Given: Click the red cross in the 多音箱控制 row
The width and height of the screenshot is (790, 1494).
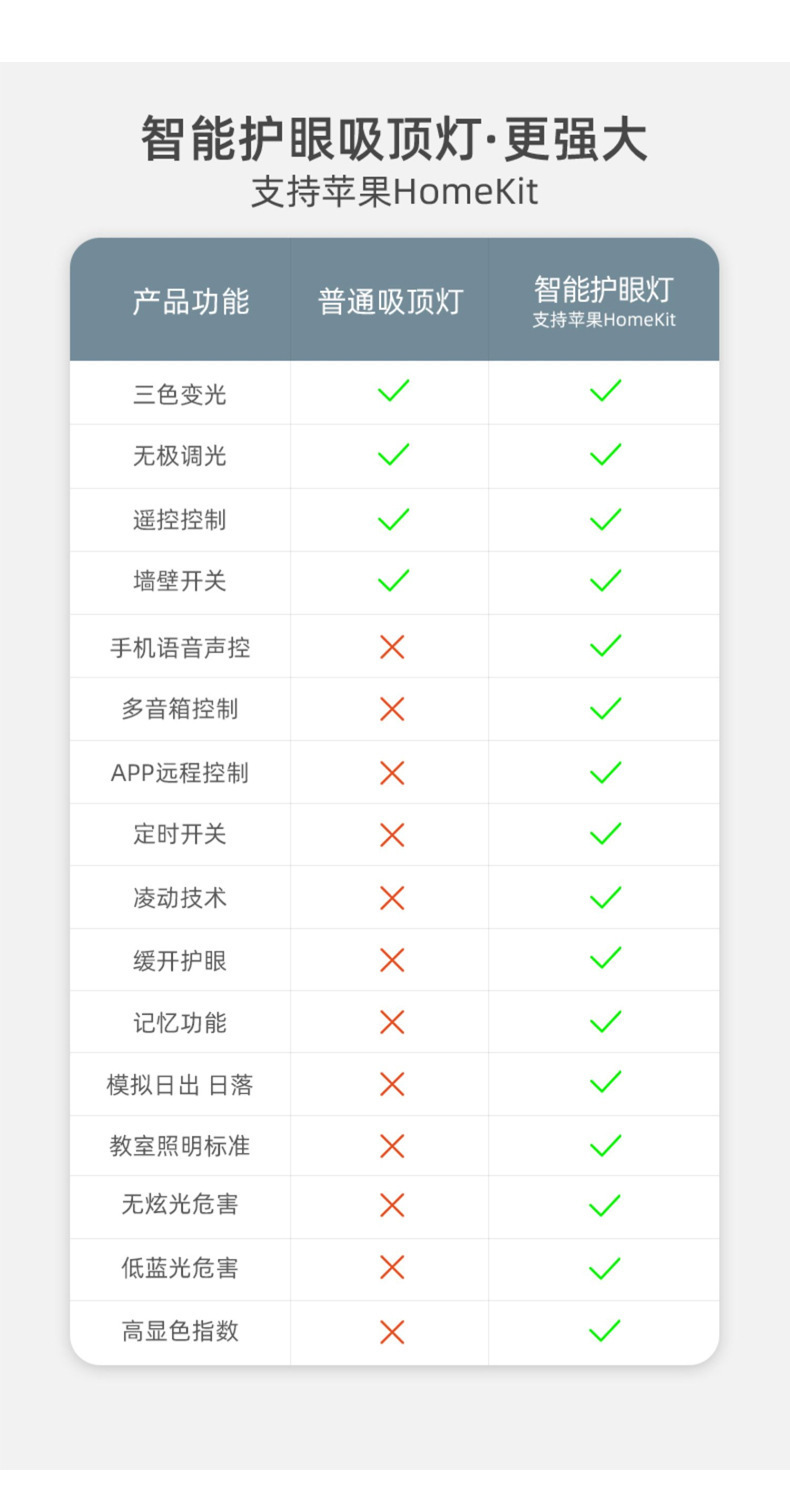Looking at the screenshot, I should [392, 709].
